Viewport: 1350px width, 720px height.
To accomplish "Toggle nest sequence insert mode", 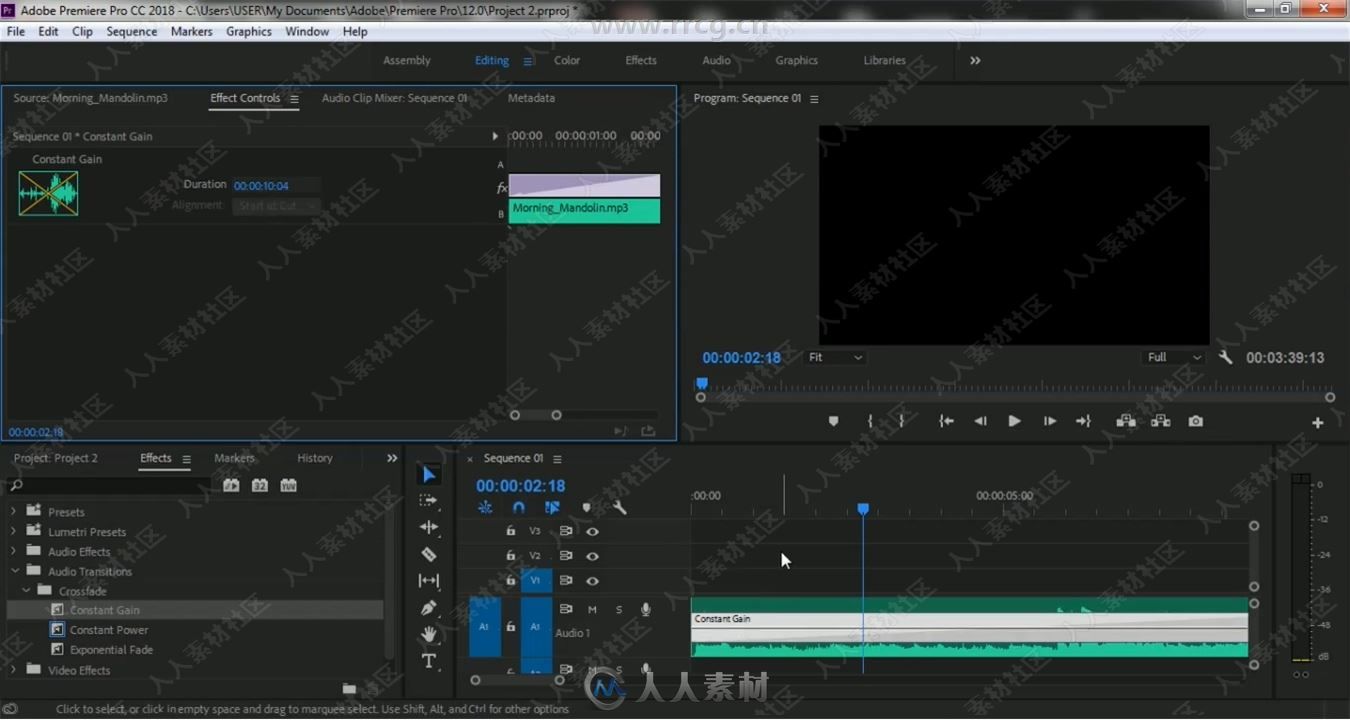I will pos(485,508).
